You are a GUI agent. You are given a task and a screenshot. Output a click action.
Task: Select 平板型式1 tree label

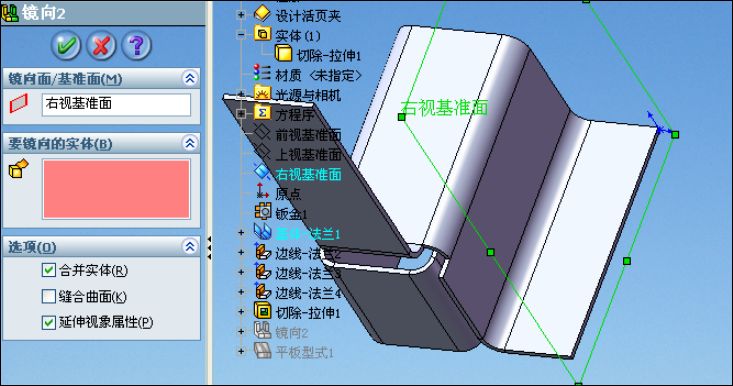pyautogui.click(x=304, y=352)
